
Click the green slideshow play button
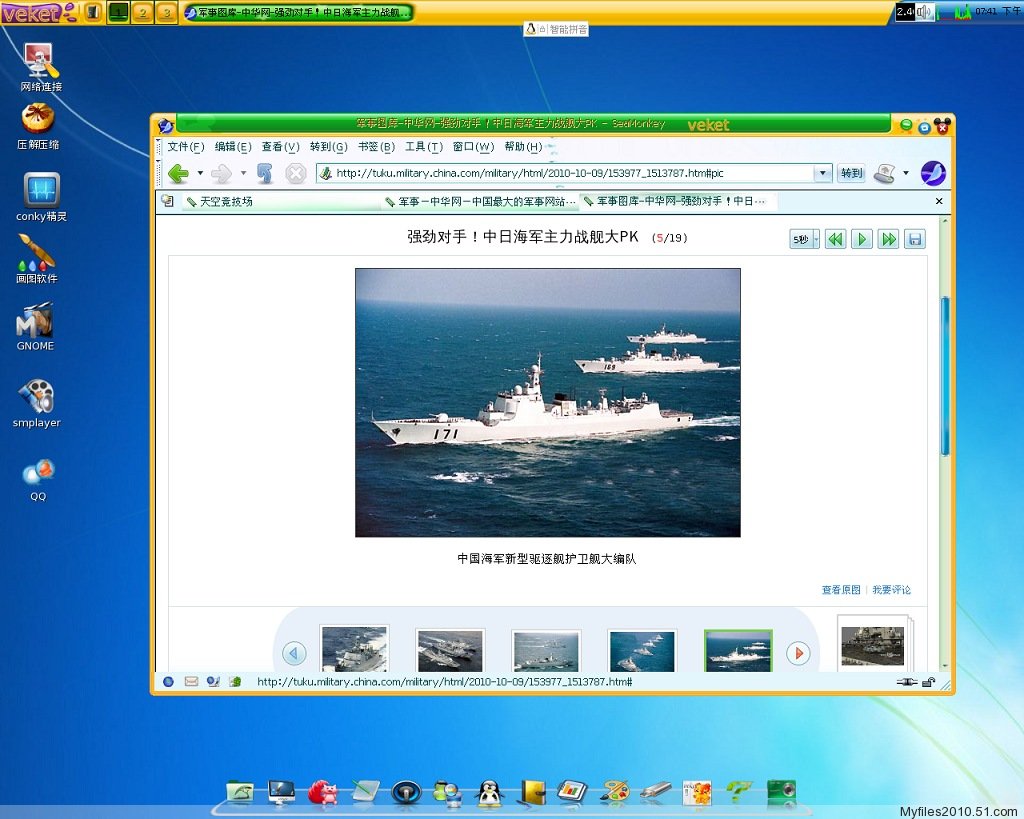pyautogui.click(x=862, y=239)
